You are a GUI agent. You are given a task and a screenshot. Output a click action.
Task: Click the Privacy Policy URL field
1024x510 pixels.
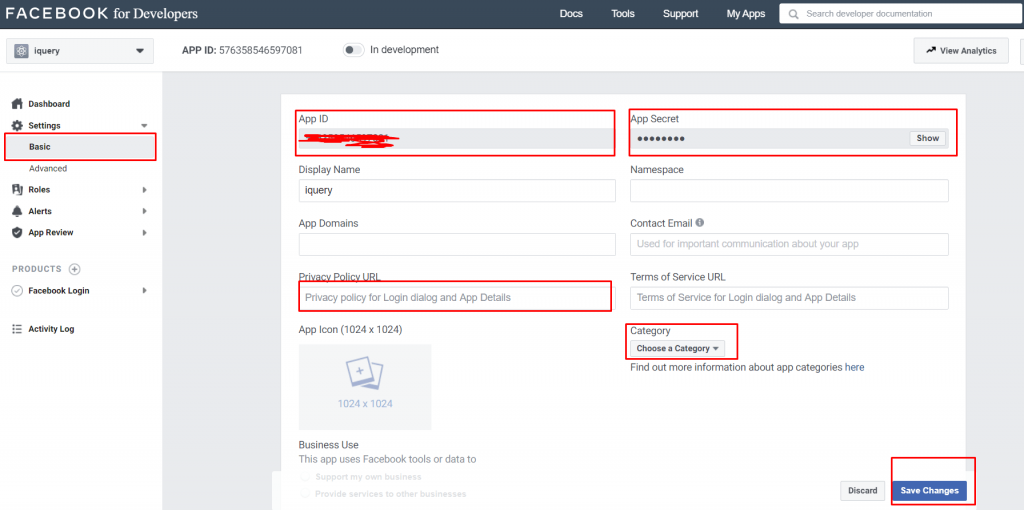tap(457, 298)
